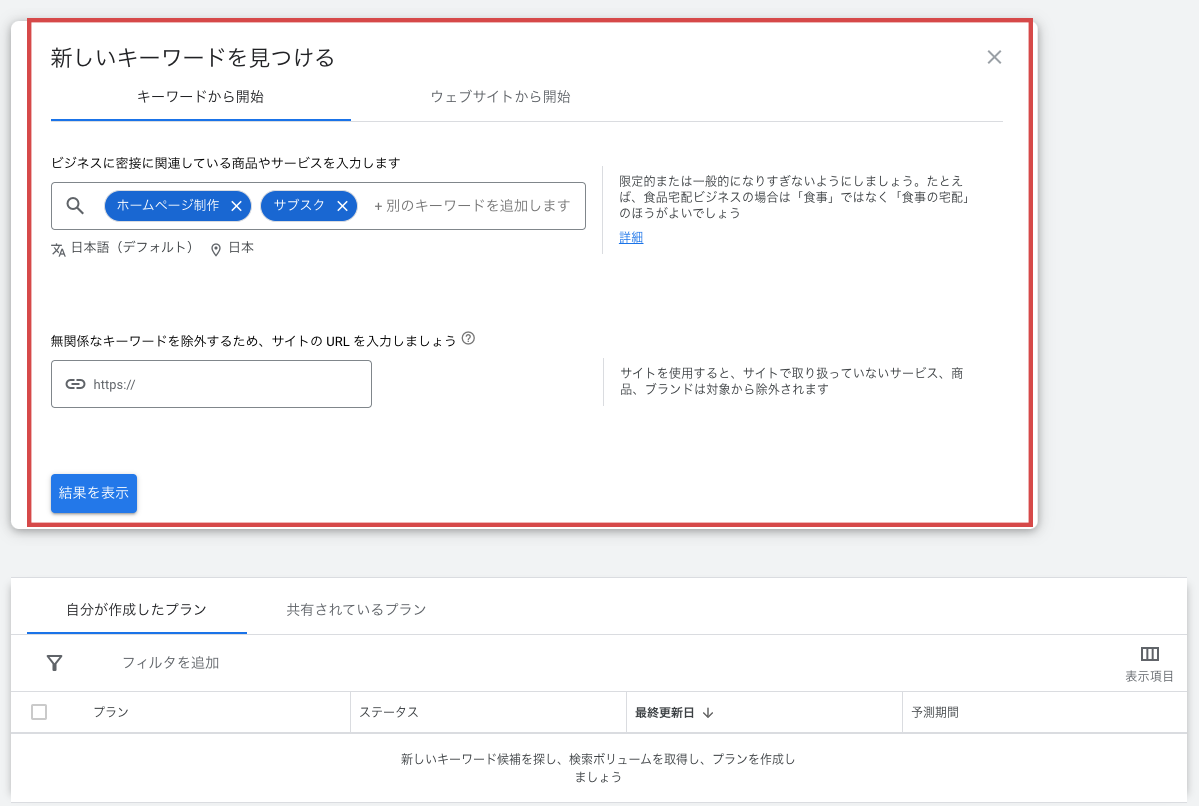Click the filter funnel icon

(55, 663)
